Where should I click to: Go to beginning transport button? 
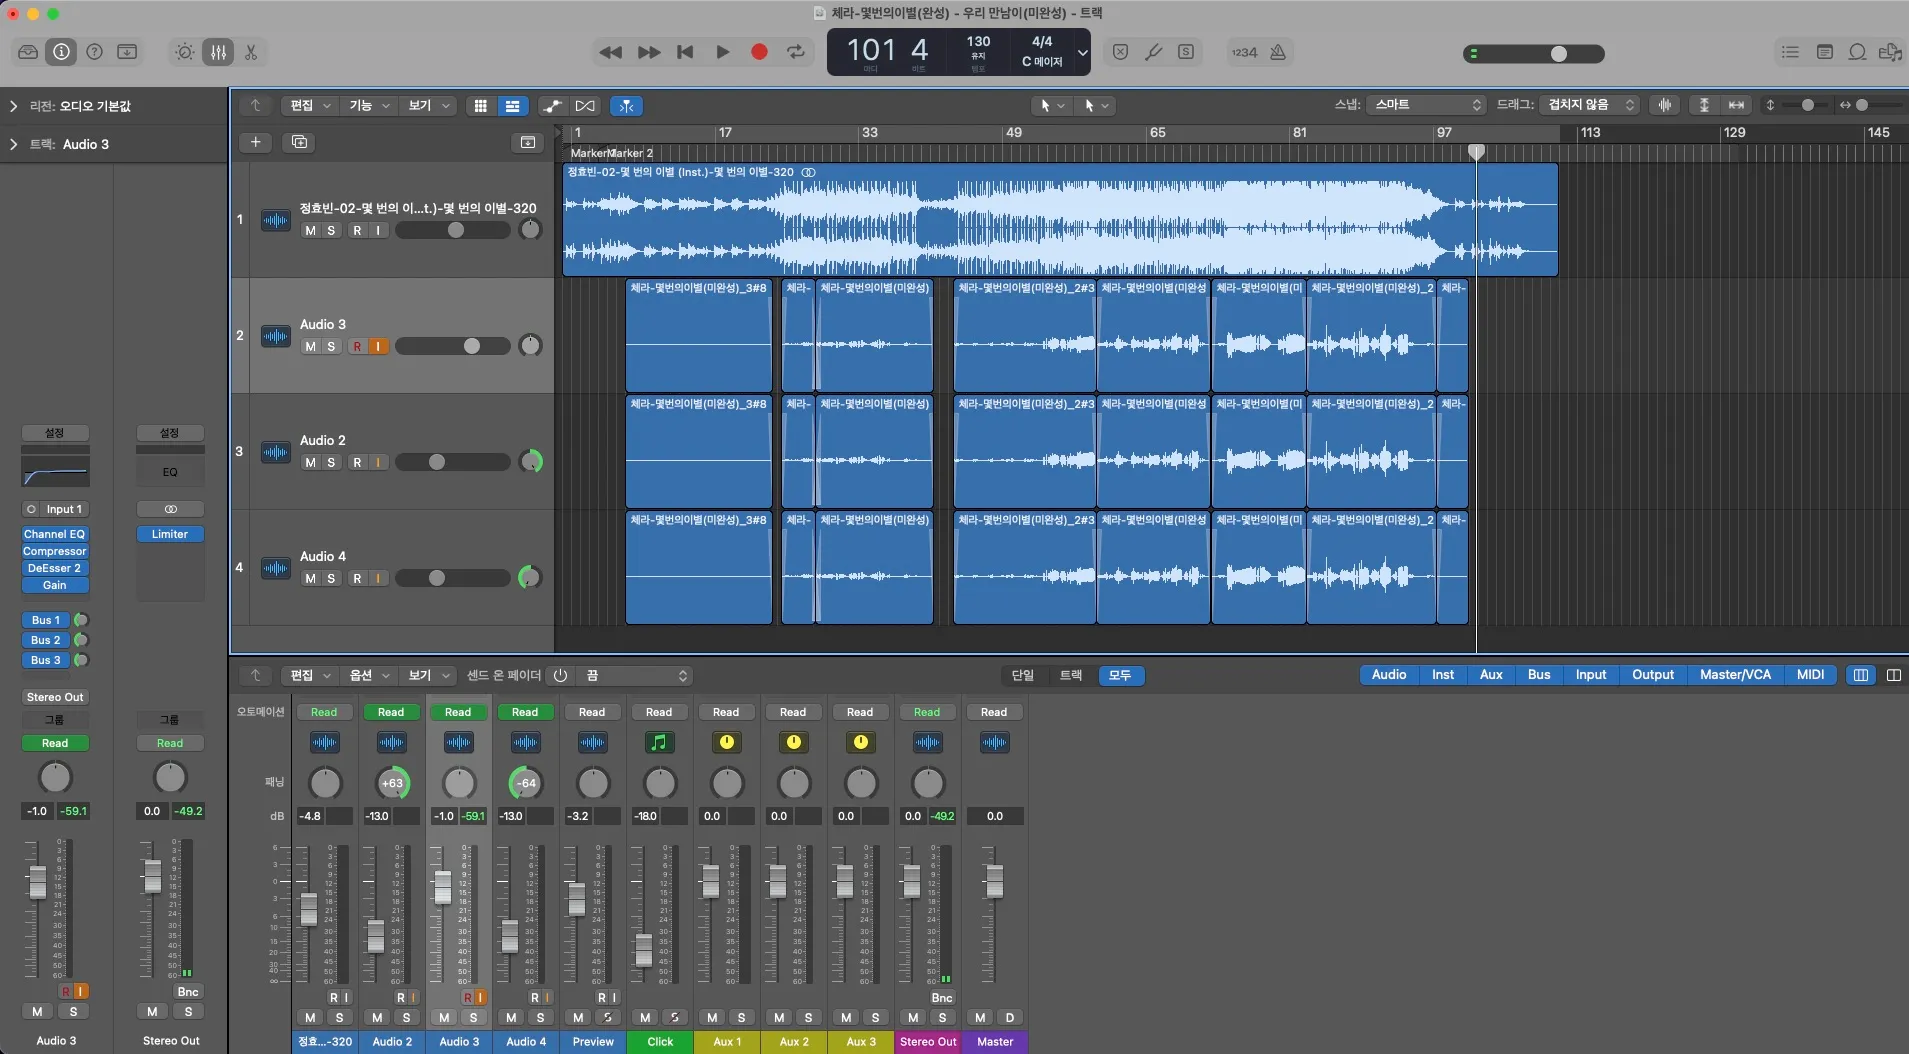click(685, 52)
